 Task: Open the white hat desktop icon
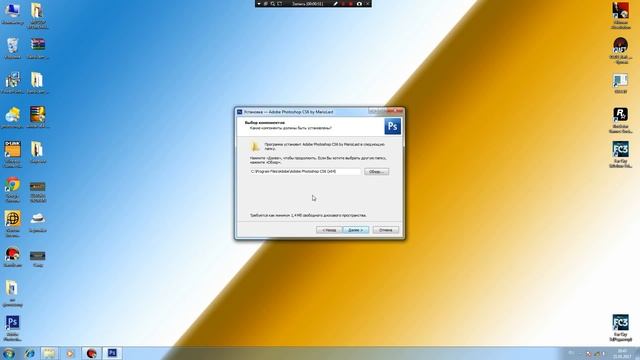38,222
